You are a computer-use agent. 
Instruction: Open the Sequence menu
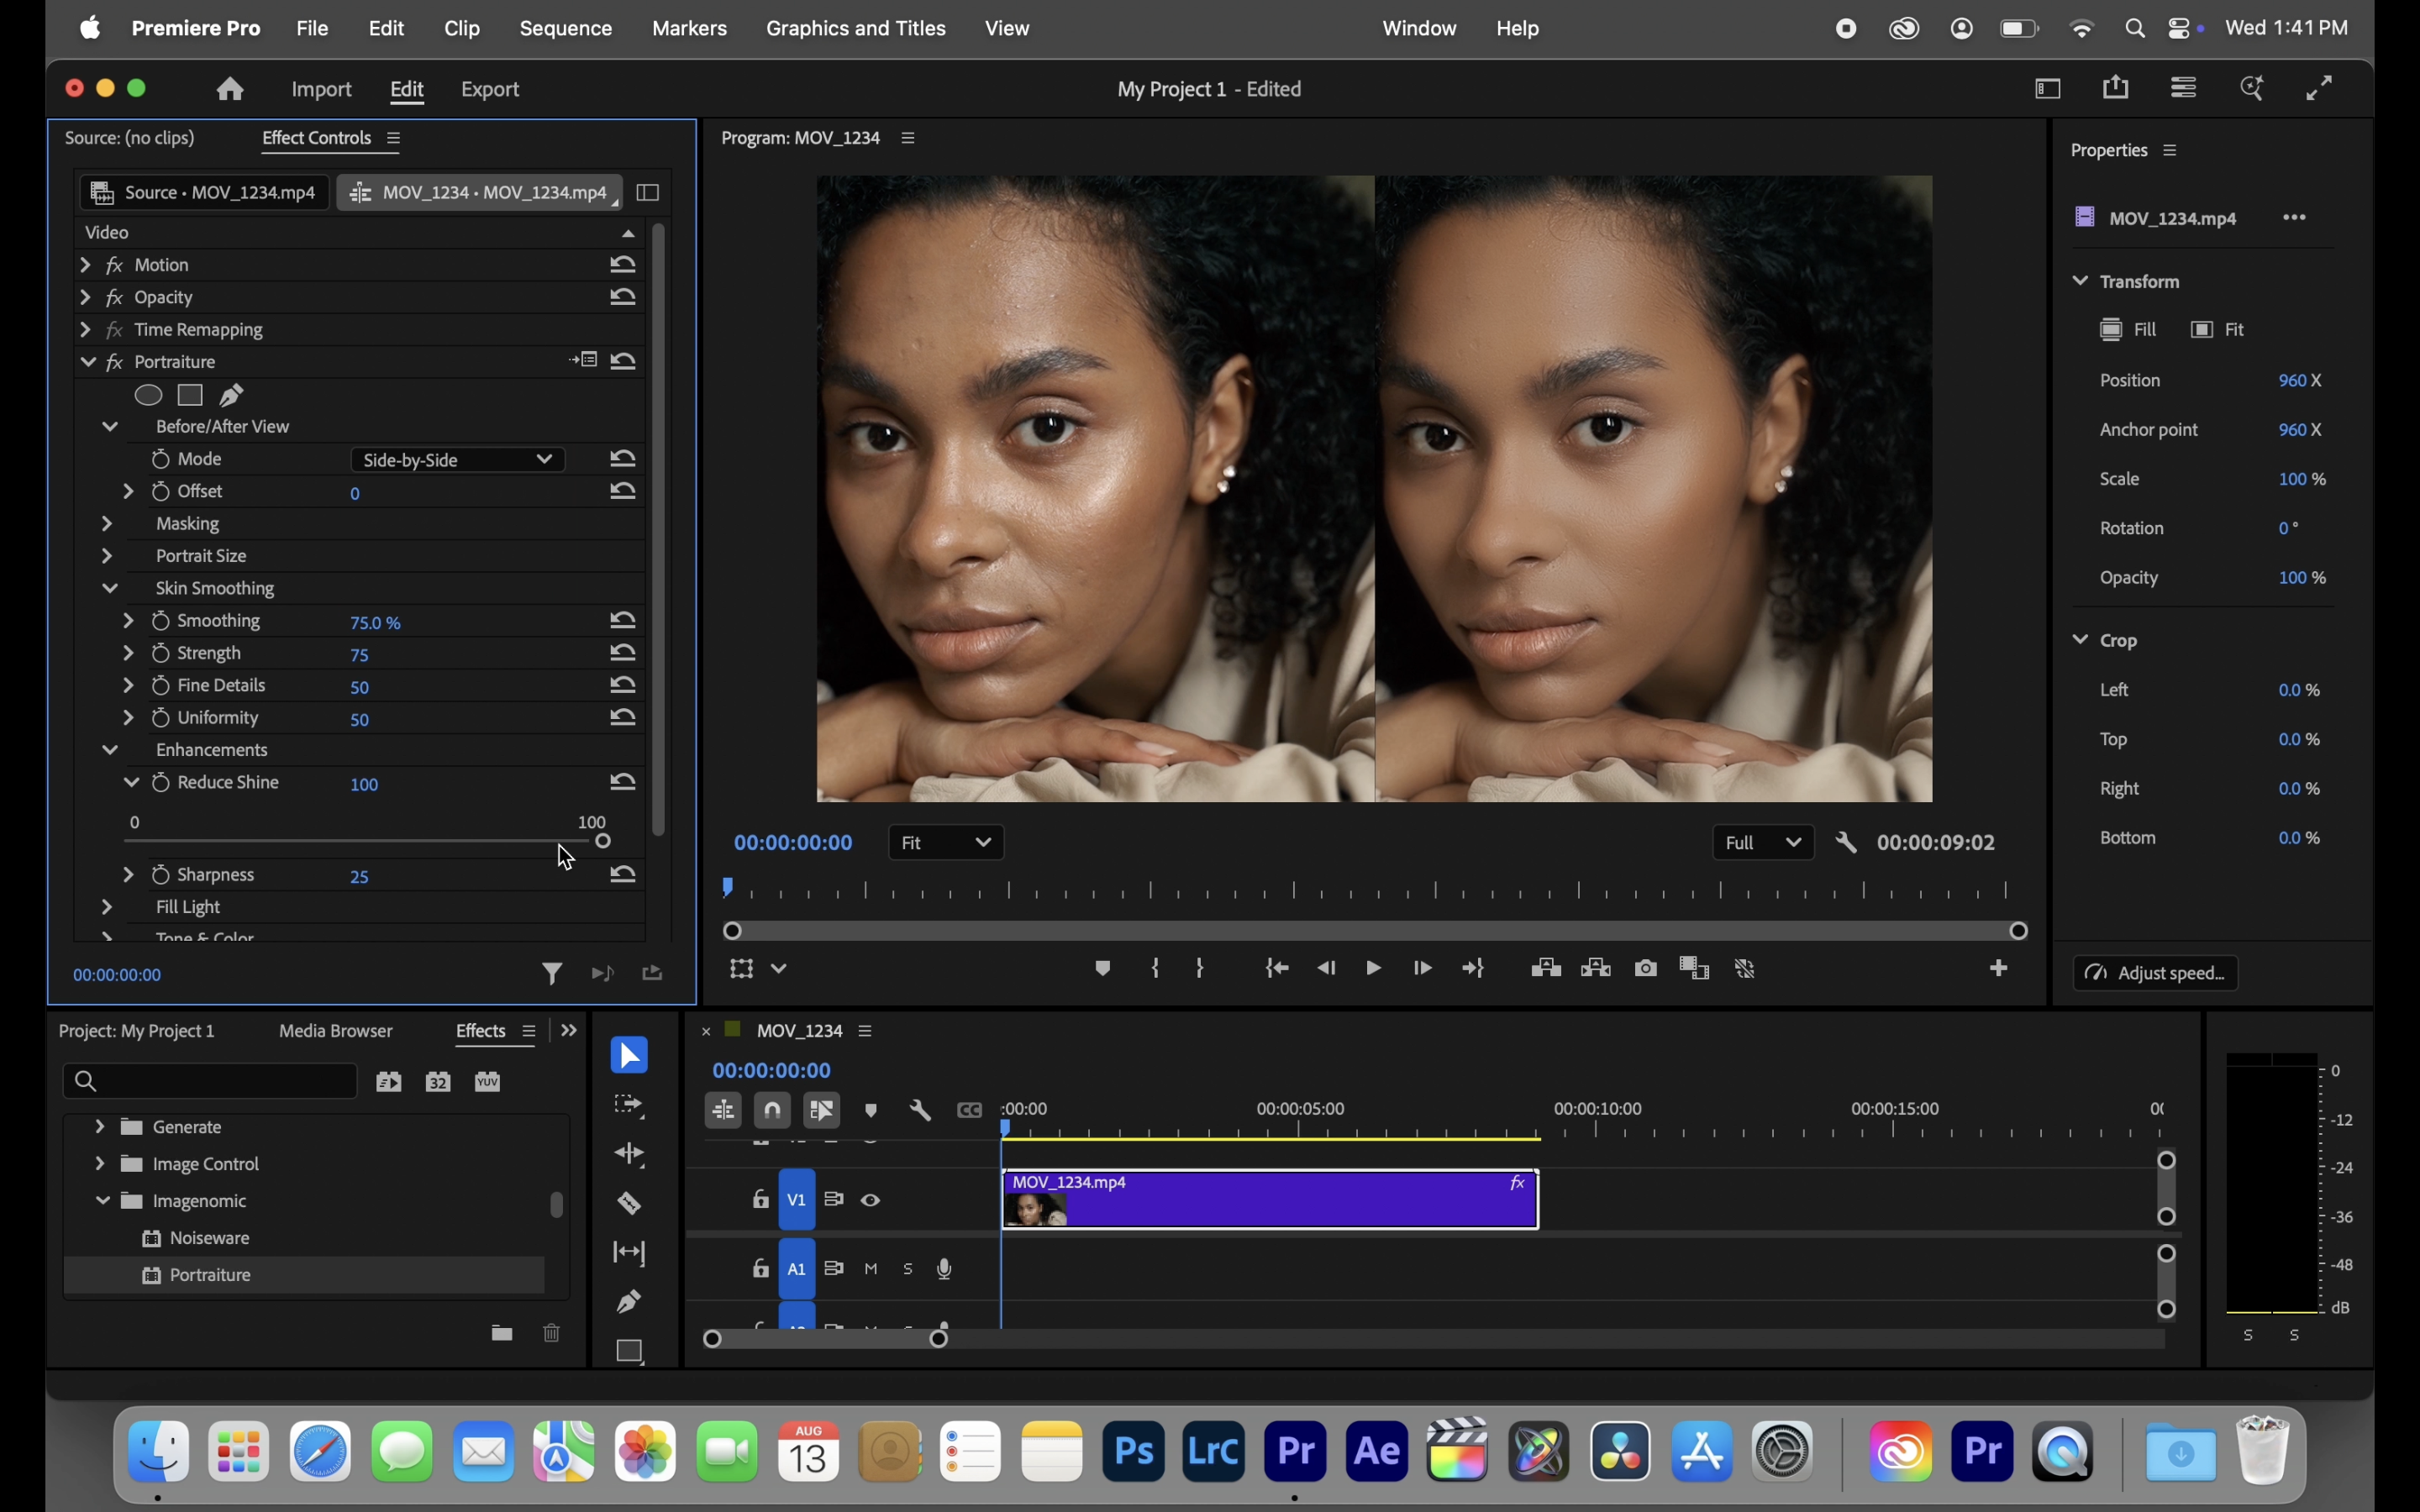pyautogui.click(x=565, y=28)
